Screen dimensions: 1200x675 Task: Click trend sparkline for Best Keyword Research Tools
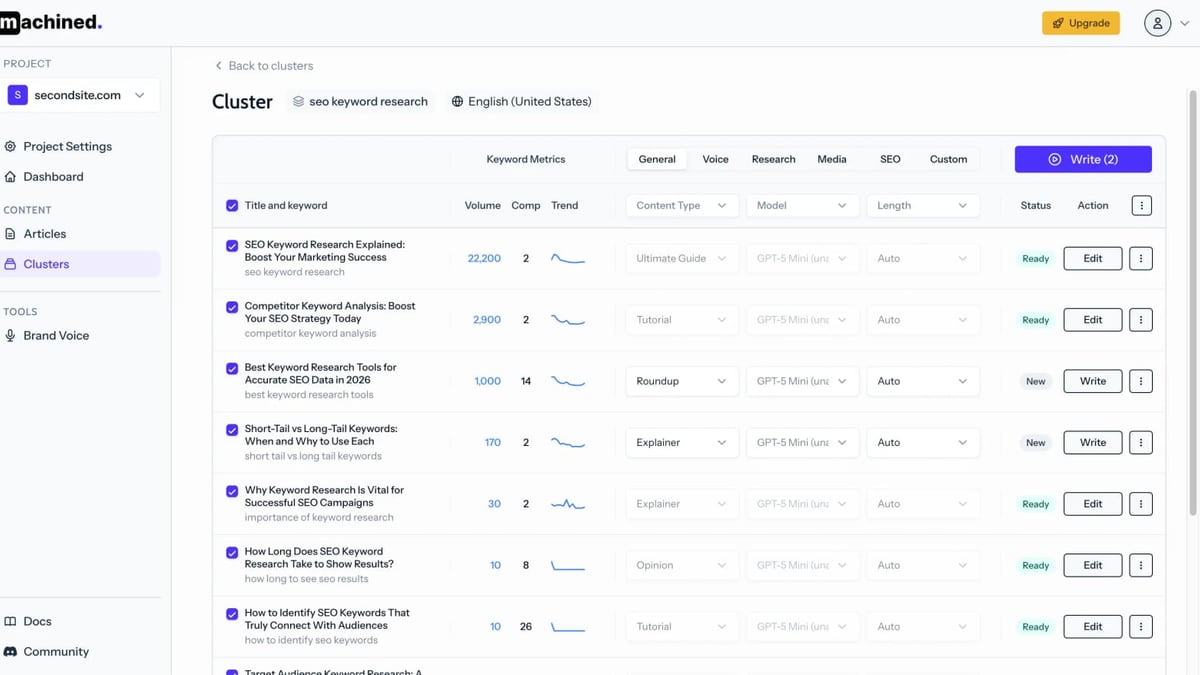point(568,381)
